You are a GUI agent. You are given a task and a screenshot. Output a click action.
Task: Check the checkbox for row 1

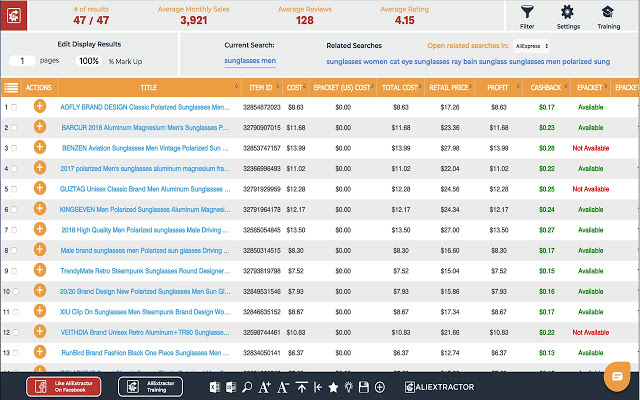click(x=14, y=106)
